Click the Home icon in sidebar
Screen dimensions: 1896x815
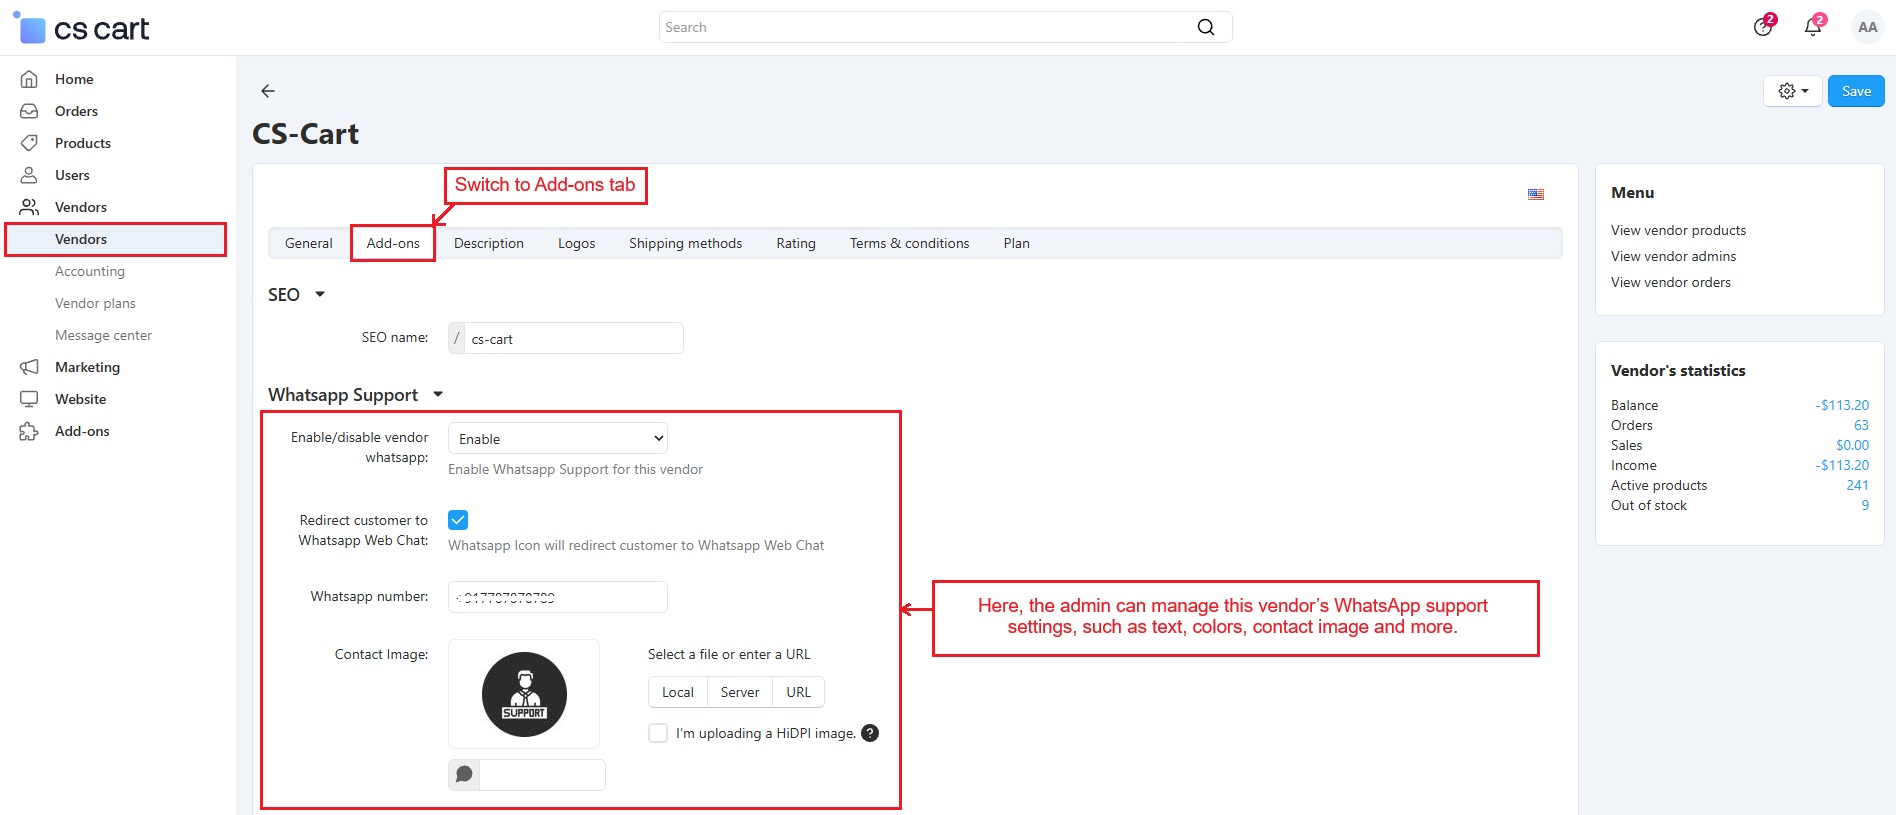tap(30, 79)
